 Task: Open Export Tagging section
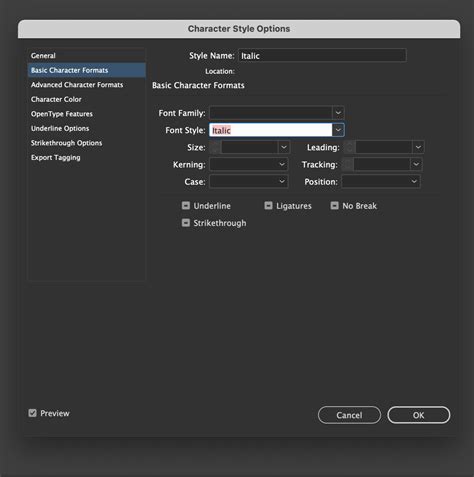86,157
